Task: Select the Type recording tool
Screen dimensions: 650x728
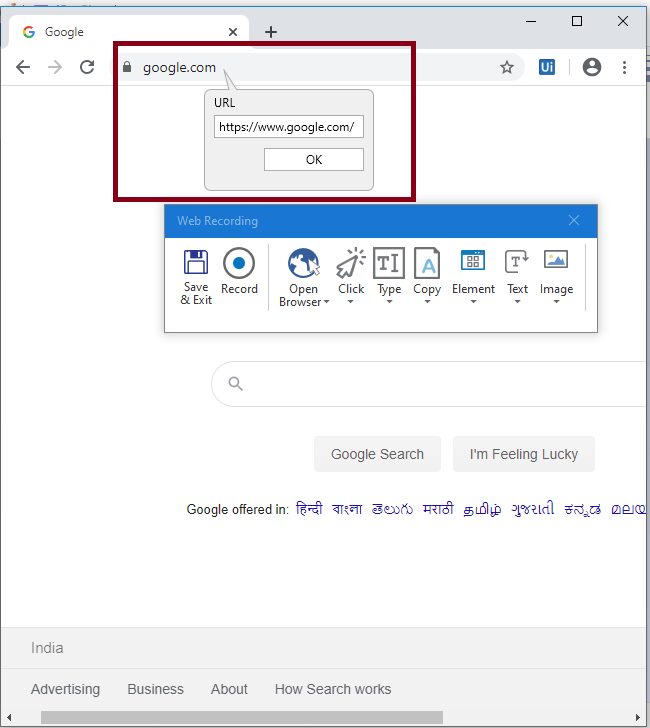Action: click(x=389, y=271)
